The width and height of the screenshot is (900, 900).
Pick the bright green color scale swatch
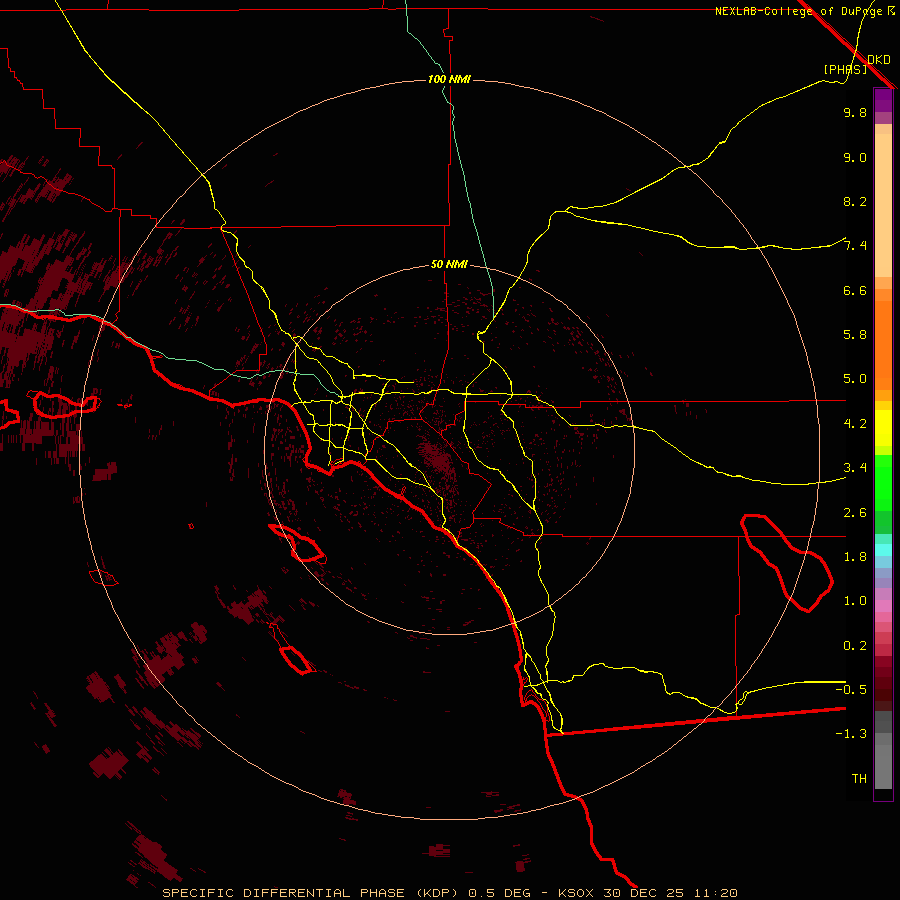tap(883, 483)
